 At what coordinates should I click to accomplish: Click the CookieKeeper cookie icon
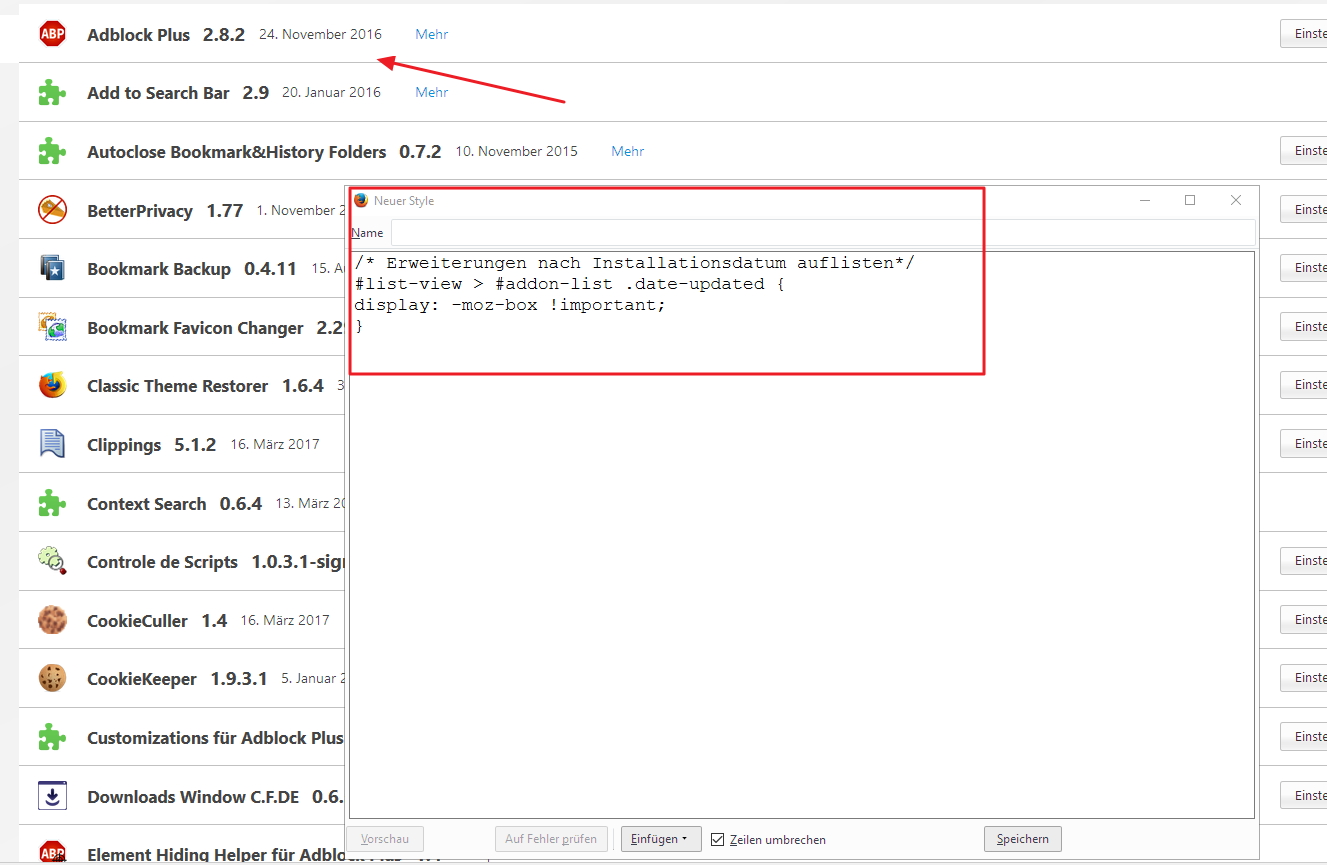(52, 678)
